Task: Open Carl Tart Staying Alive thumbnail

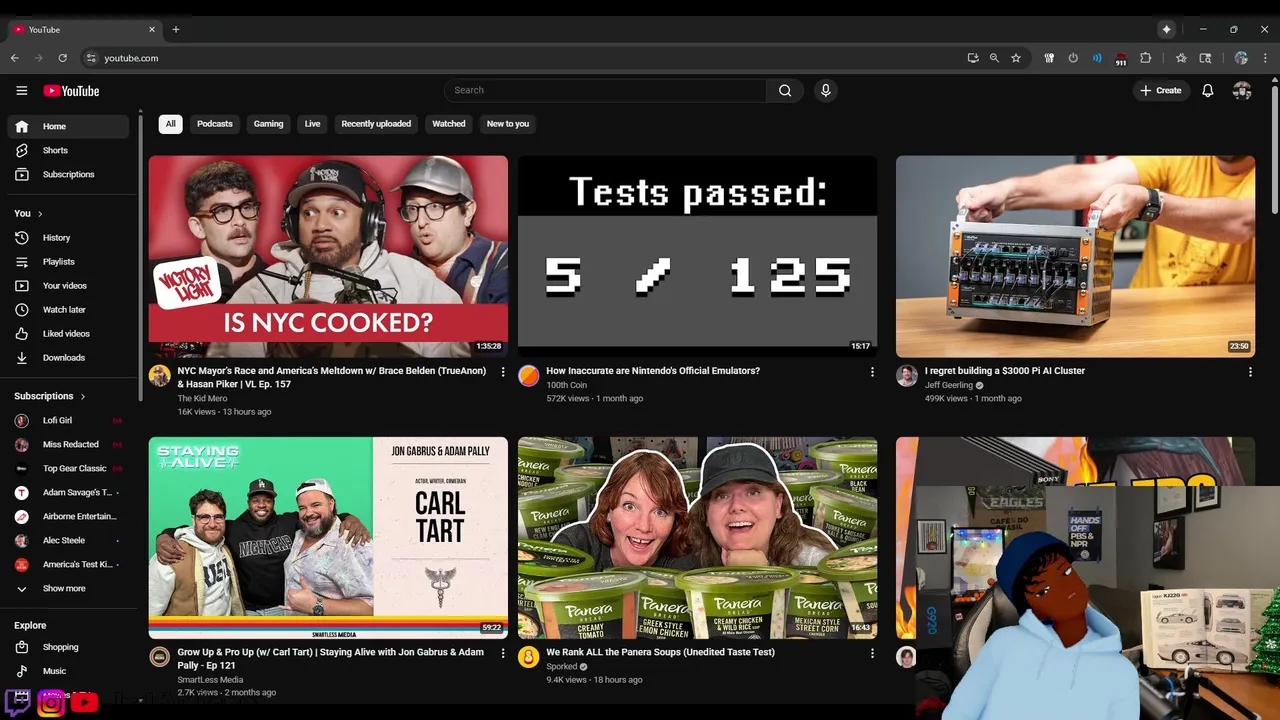Action: (x=328, y=537)
